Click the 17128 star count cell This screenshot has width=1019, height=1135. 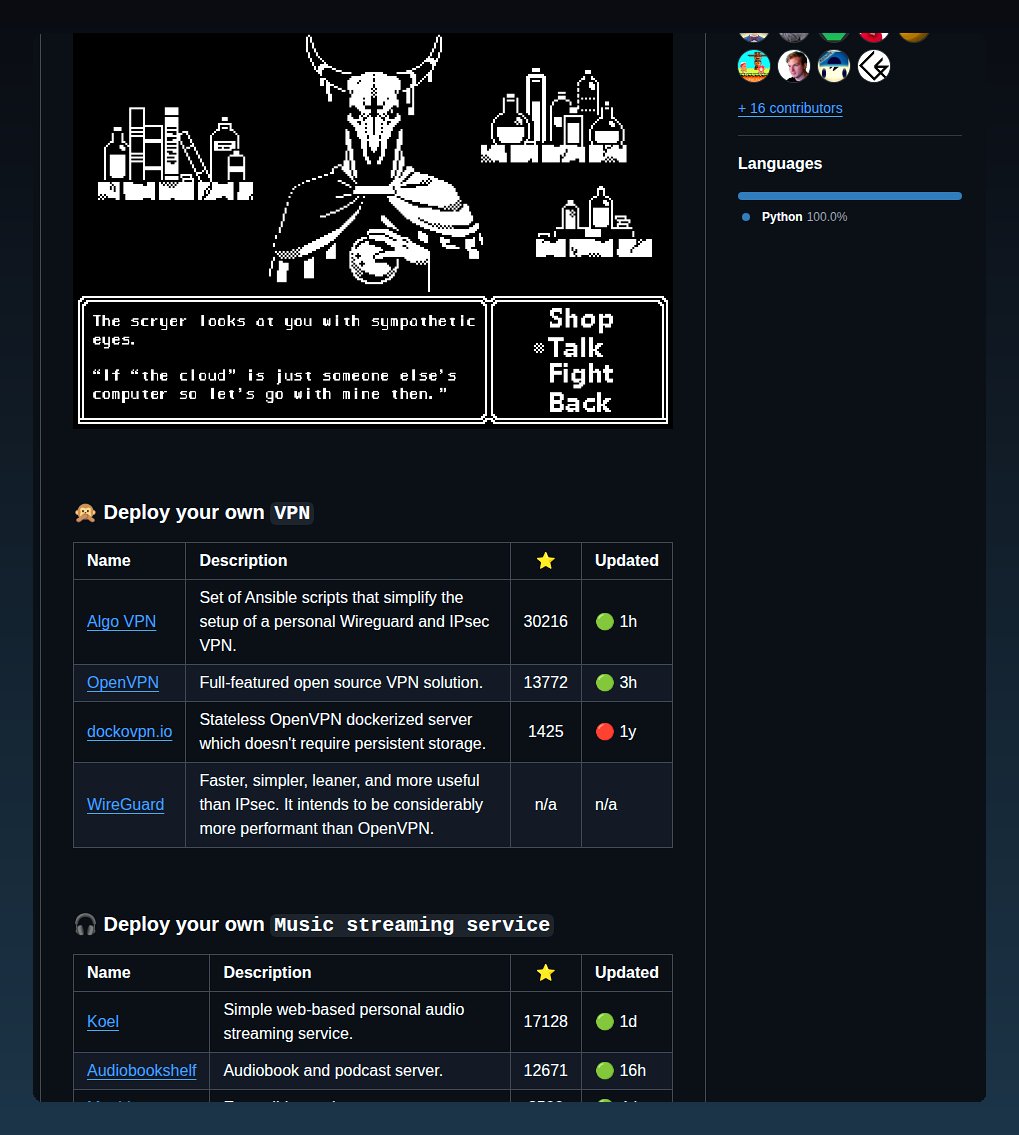click(x=546, y=1021)
